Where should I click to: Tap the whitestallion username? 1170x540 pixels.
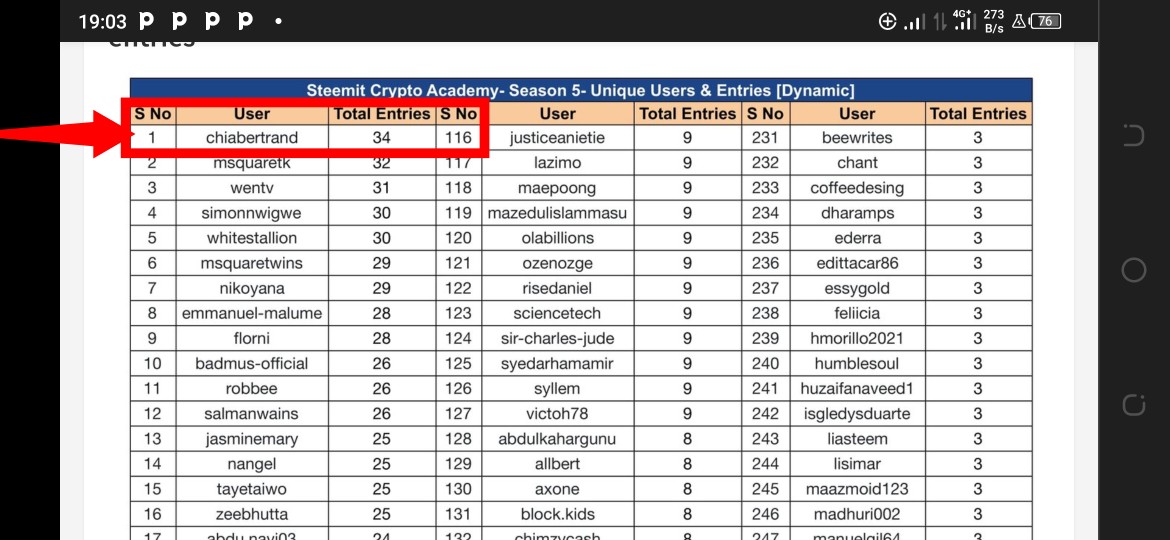251,238
